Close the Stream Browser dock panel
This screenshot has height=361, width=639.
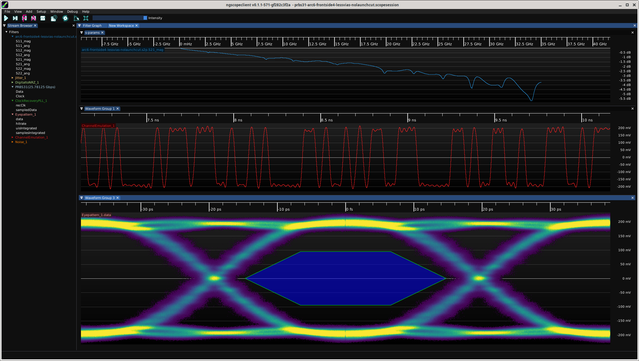point(73,25)
